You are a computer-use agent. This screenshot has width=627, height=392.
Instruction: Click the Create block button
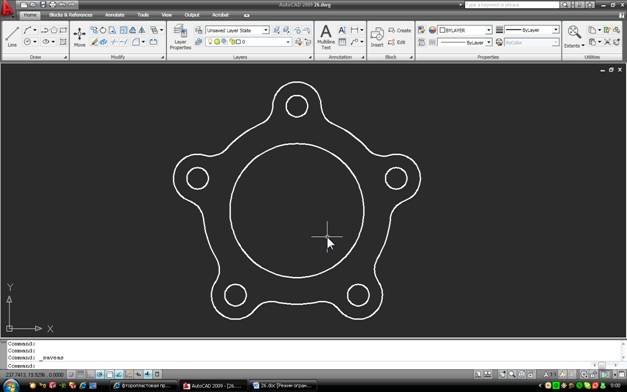pos(399,30)
